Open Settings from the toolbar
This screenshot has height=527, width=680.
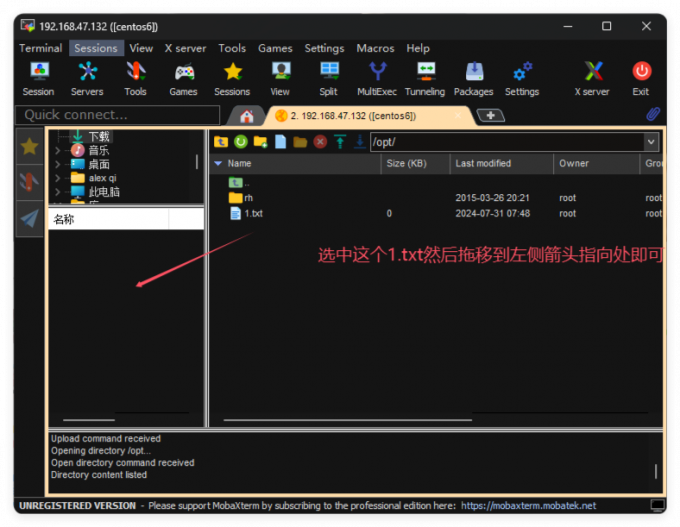point(522,79)
